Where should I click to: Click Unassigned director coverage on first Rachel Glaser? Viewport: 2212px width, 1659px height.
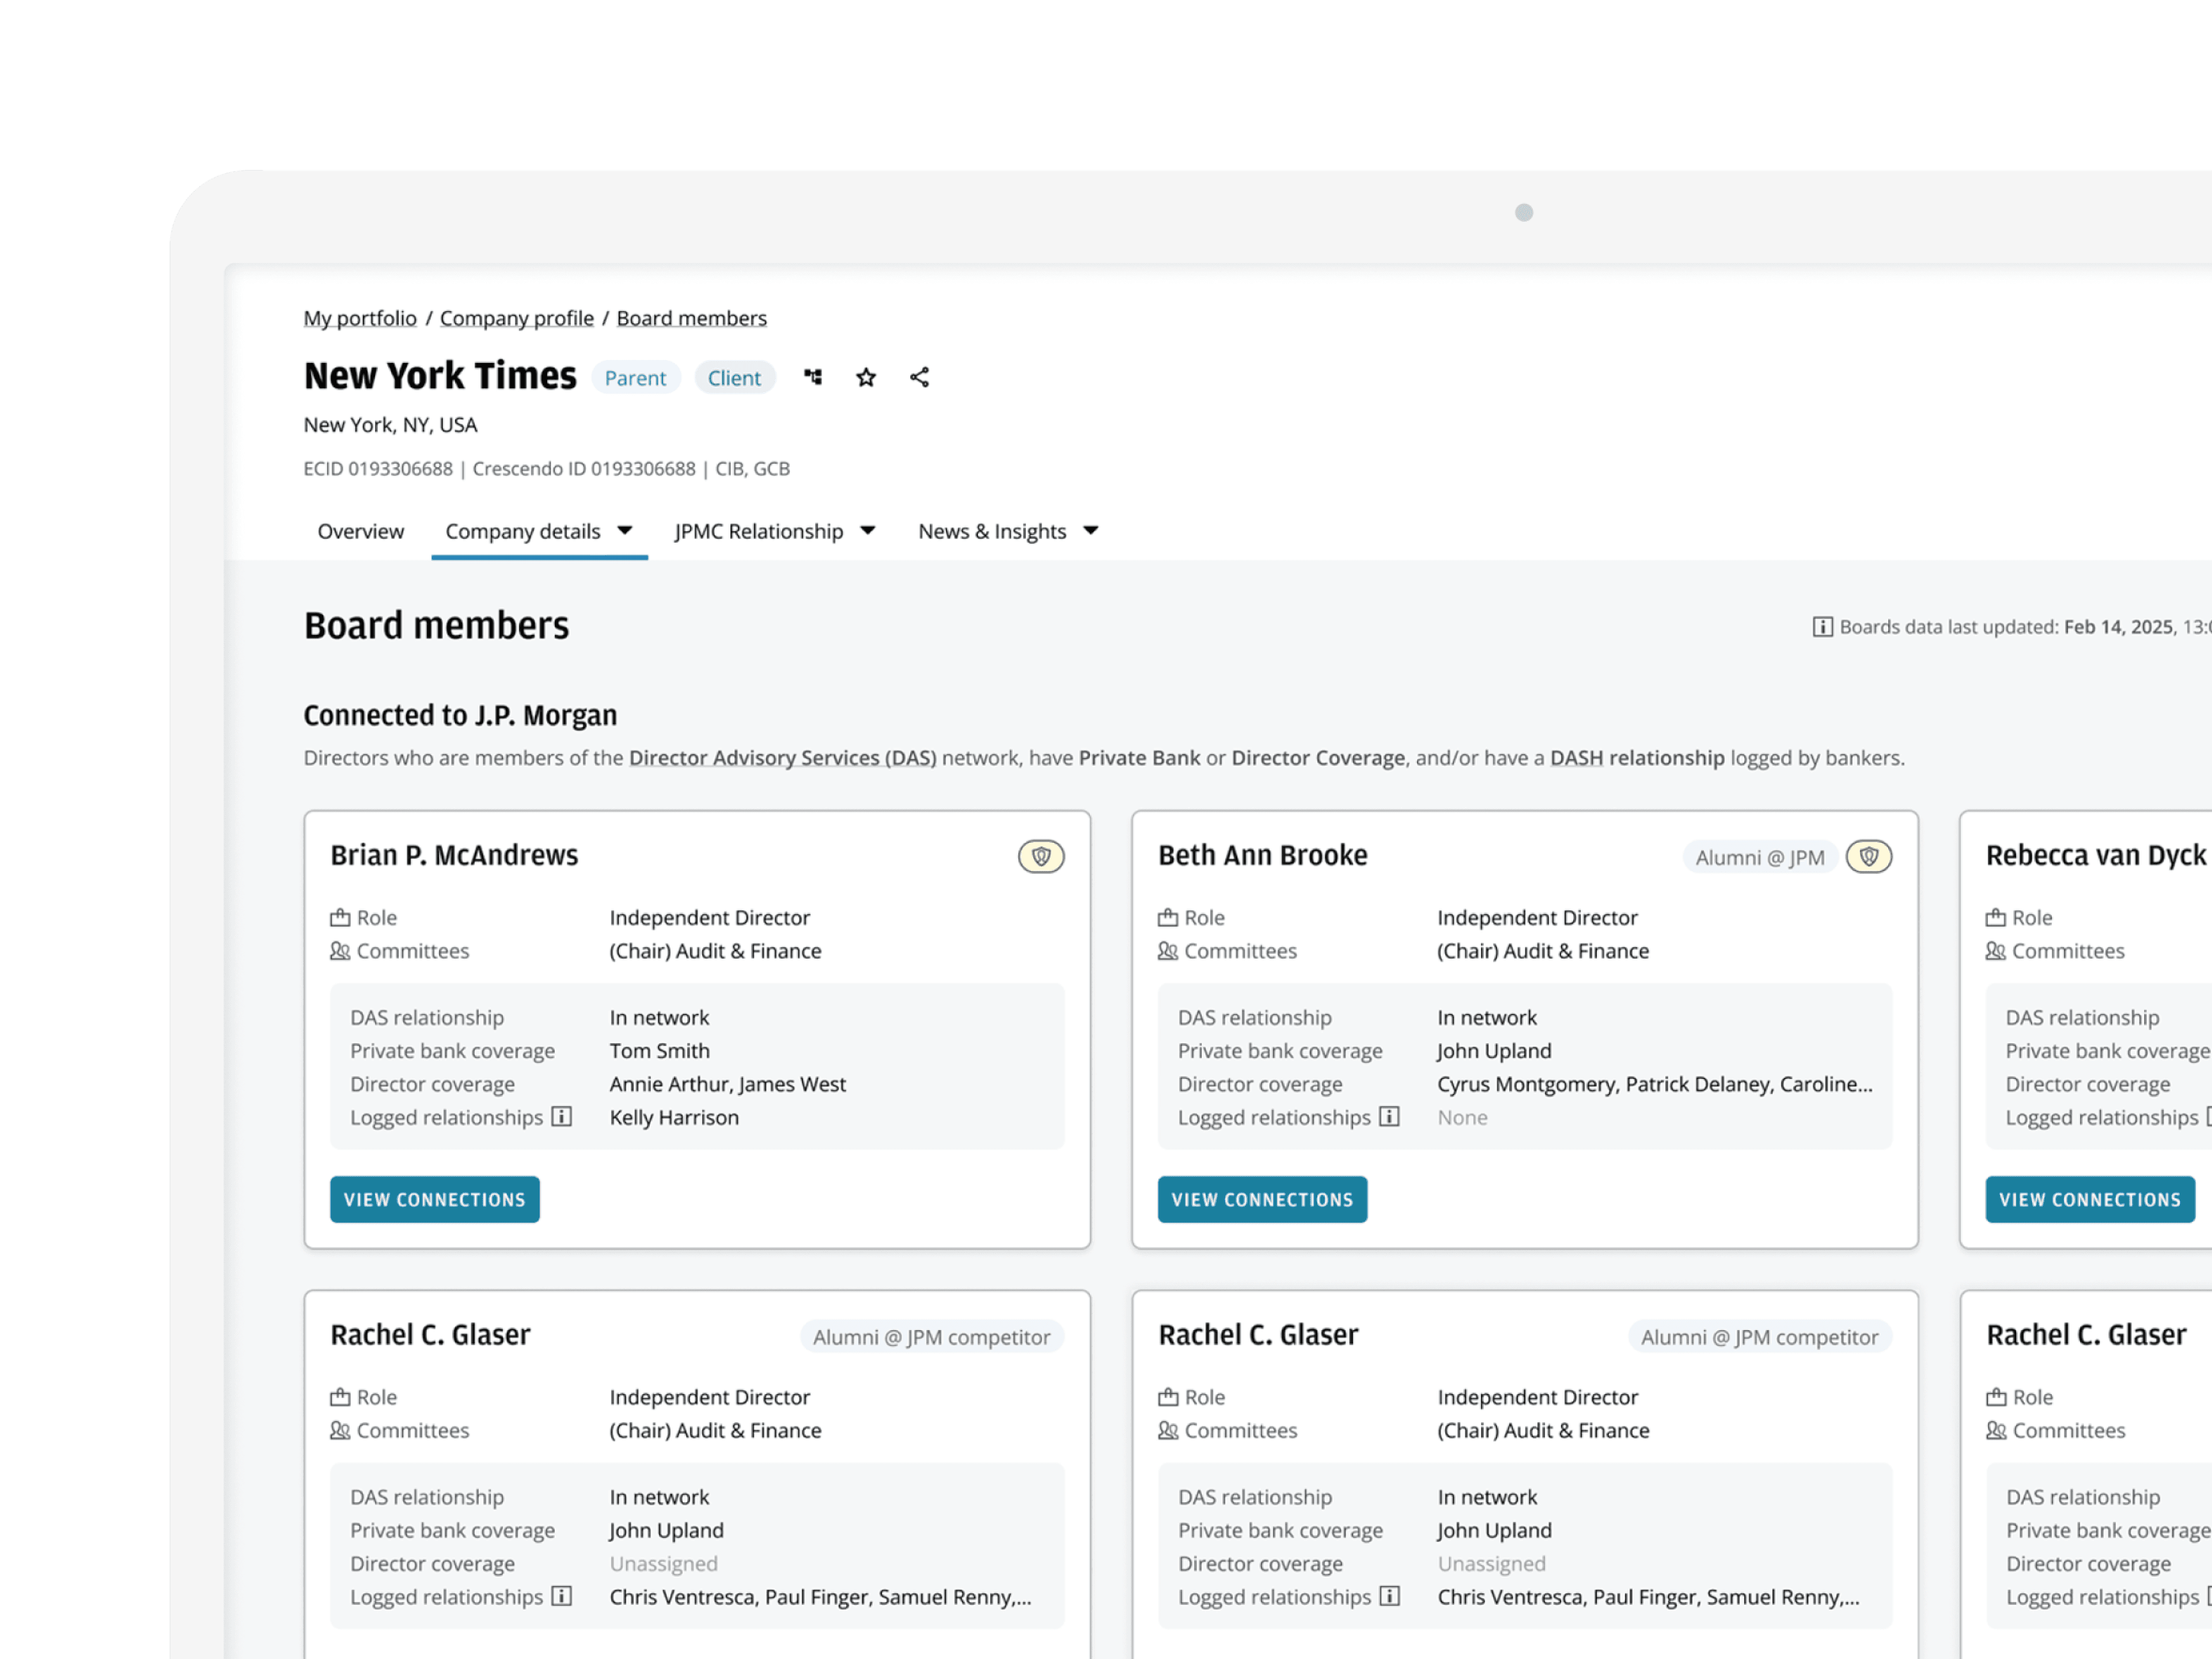tap(664, 1563)
